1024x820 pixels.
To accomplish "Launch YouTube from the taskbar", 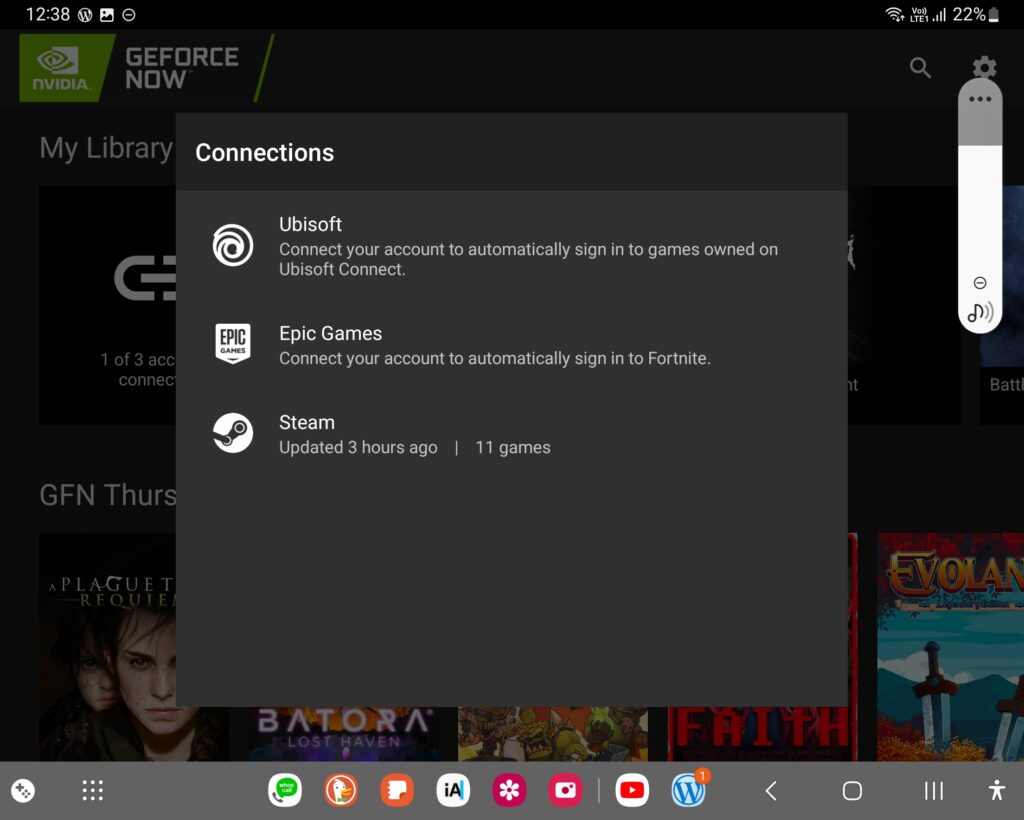I will (632, 791).
